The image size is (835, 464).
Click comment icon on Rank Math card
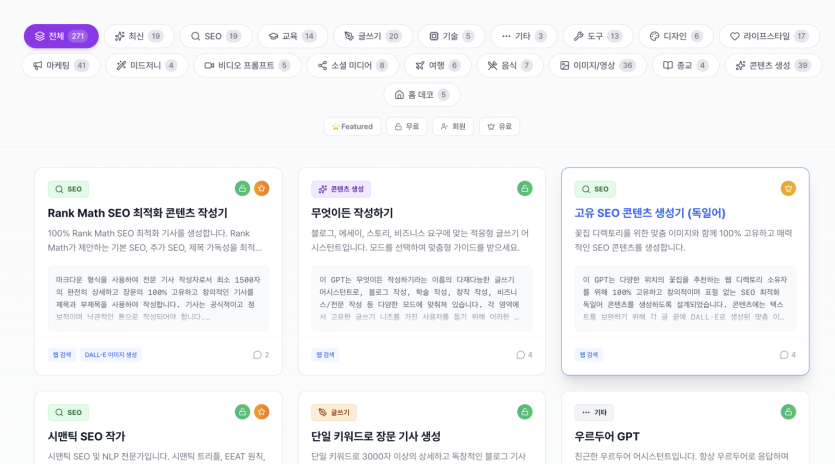point(257,355)
